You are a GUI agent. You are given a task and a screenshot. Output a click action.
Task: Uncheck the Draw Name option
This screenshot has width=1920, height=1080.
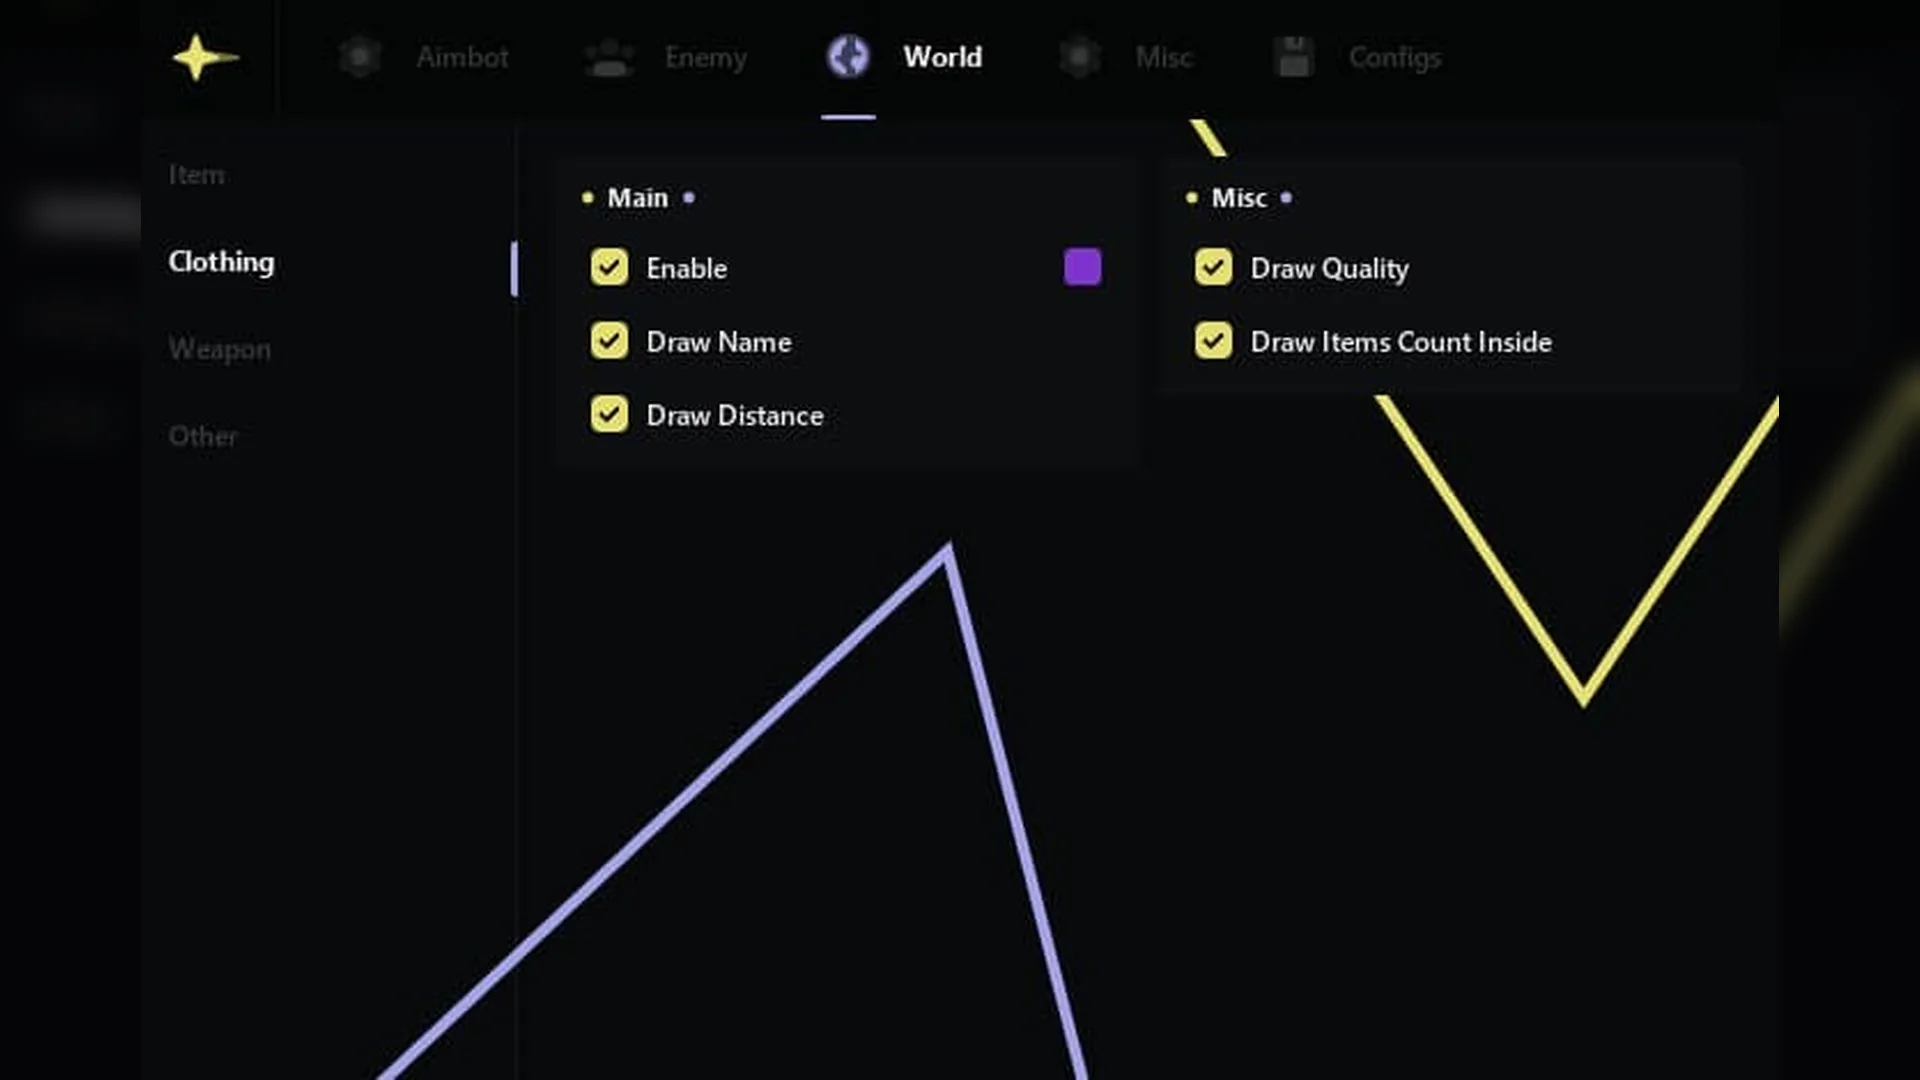[x=609, y=341]
